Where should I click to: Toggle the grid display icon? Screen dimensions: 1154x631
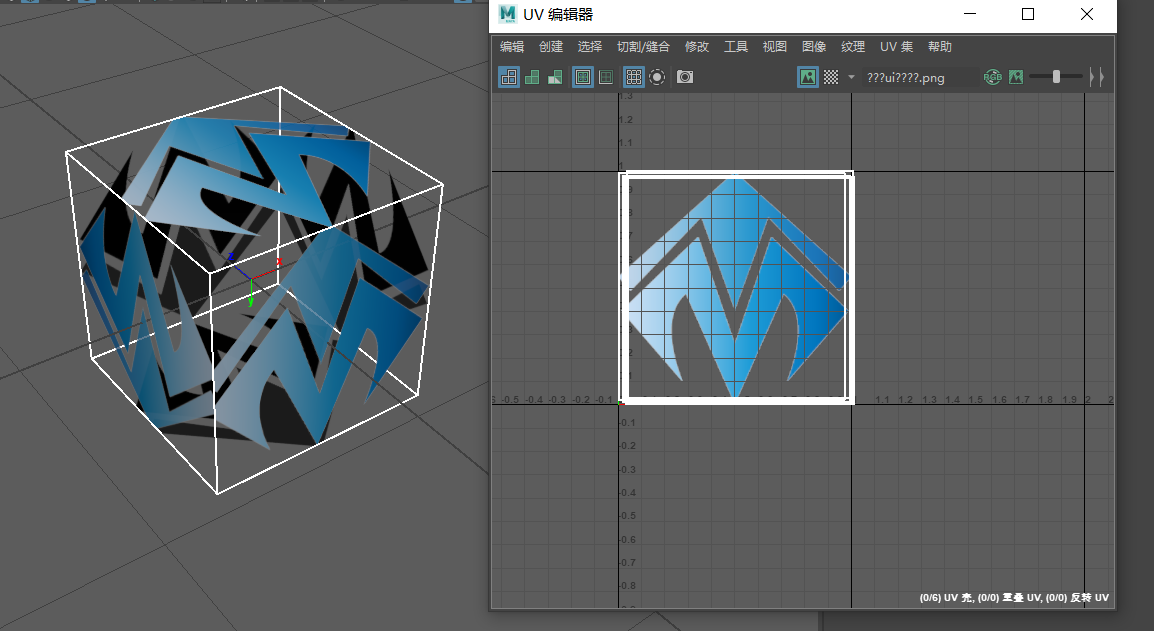pyautogui.click(x=634, y=77)
